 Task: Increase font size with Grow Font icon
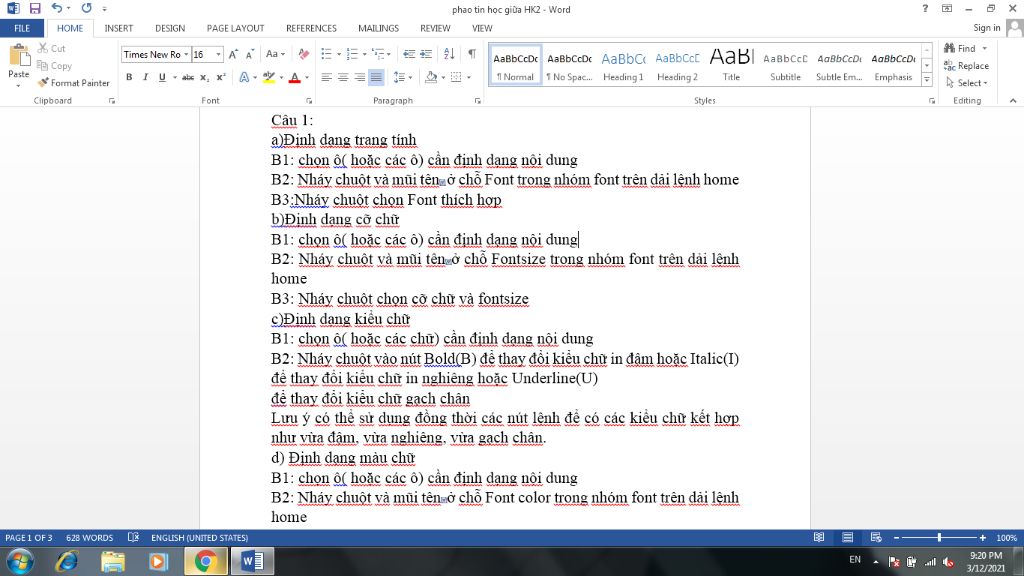tap(233, 54)
